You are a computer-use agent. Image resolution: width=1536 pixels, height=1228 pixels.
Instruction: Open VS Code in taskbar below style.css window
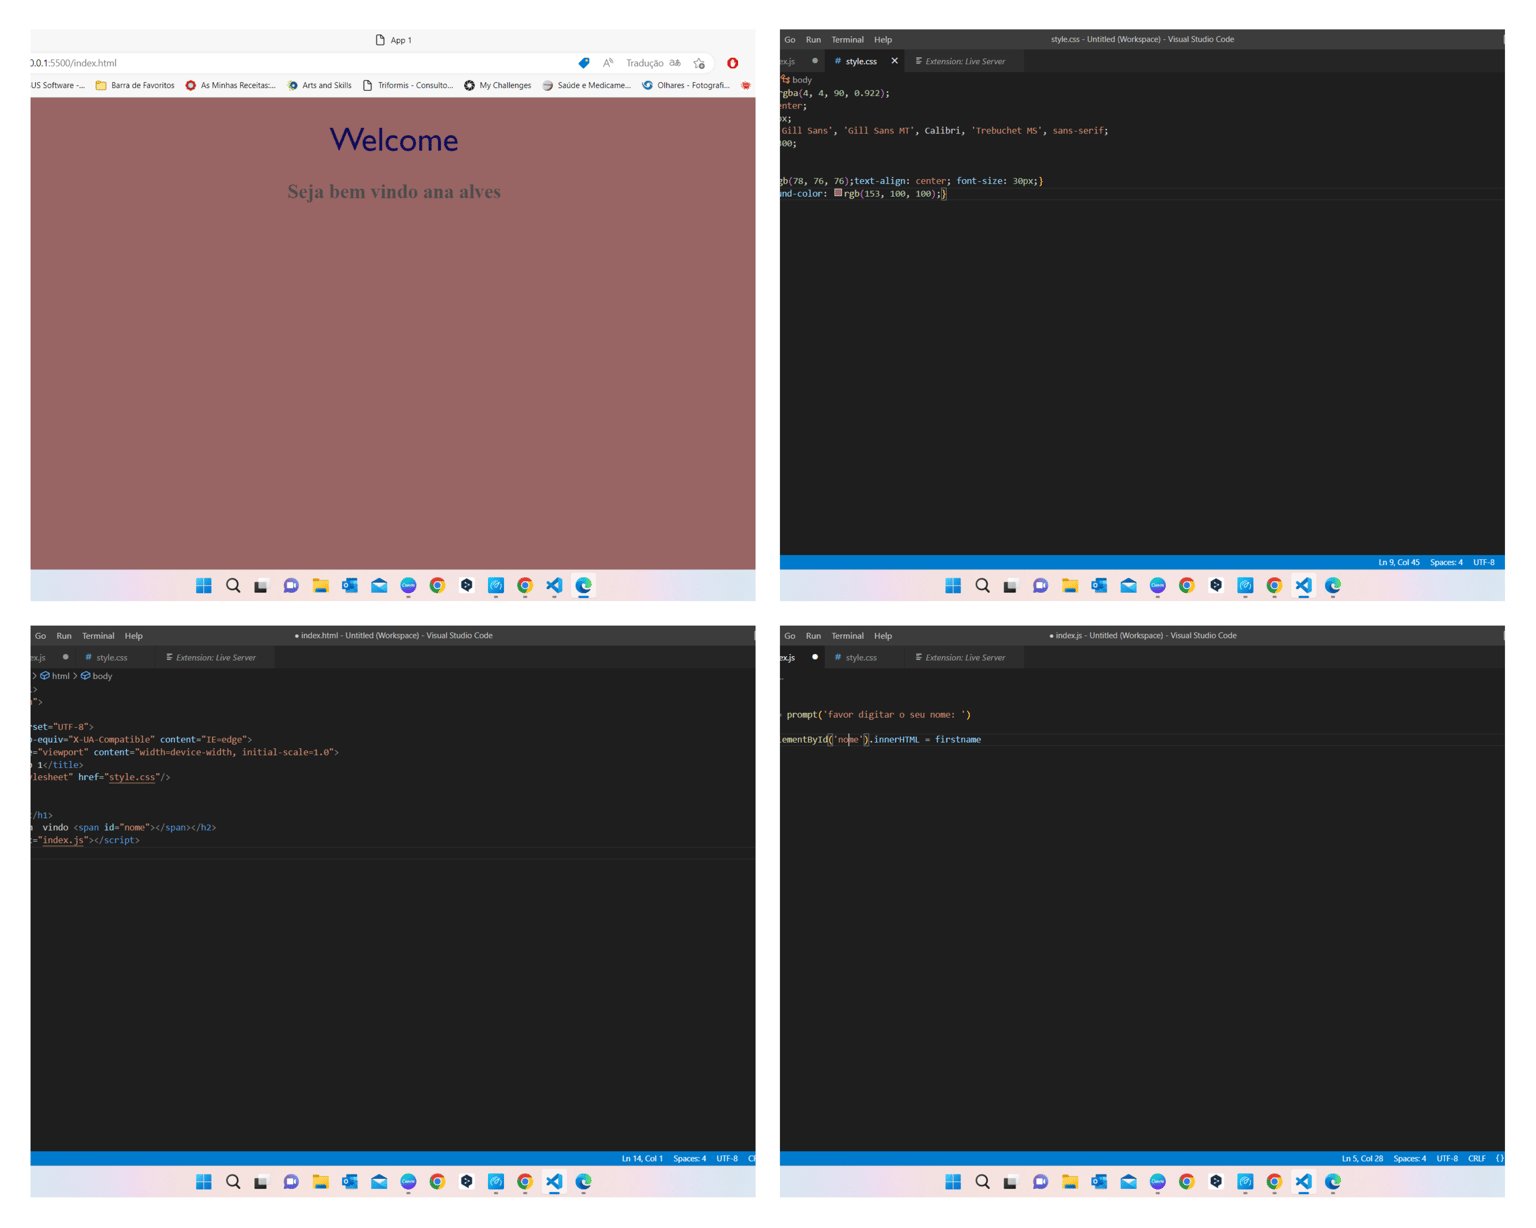(x=1304, y=586)
